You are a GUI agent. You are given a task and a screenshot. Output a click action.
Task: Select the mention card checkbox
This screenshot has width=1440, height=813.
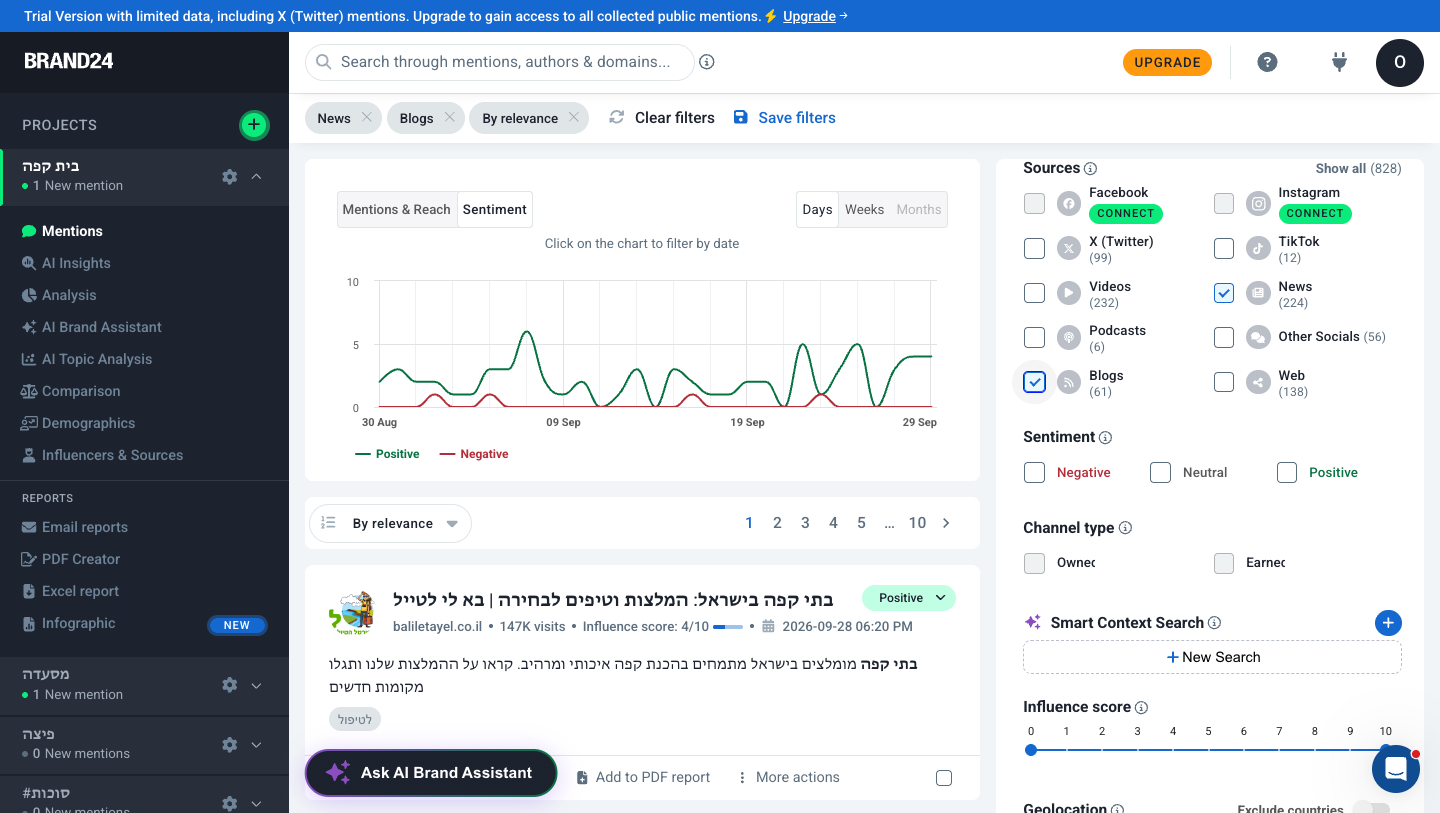(944, 778)
